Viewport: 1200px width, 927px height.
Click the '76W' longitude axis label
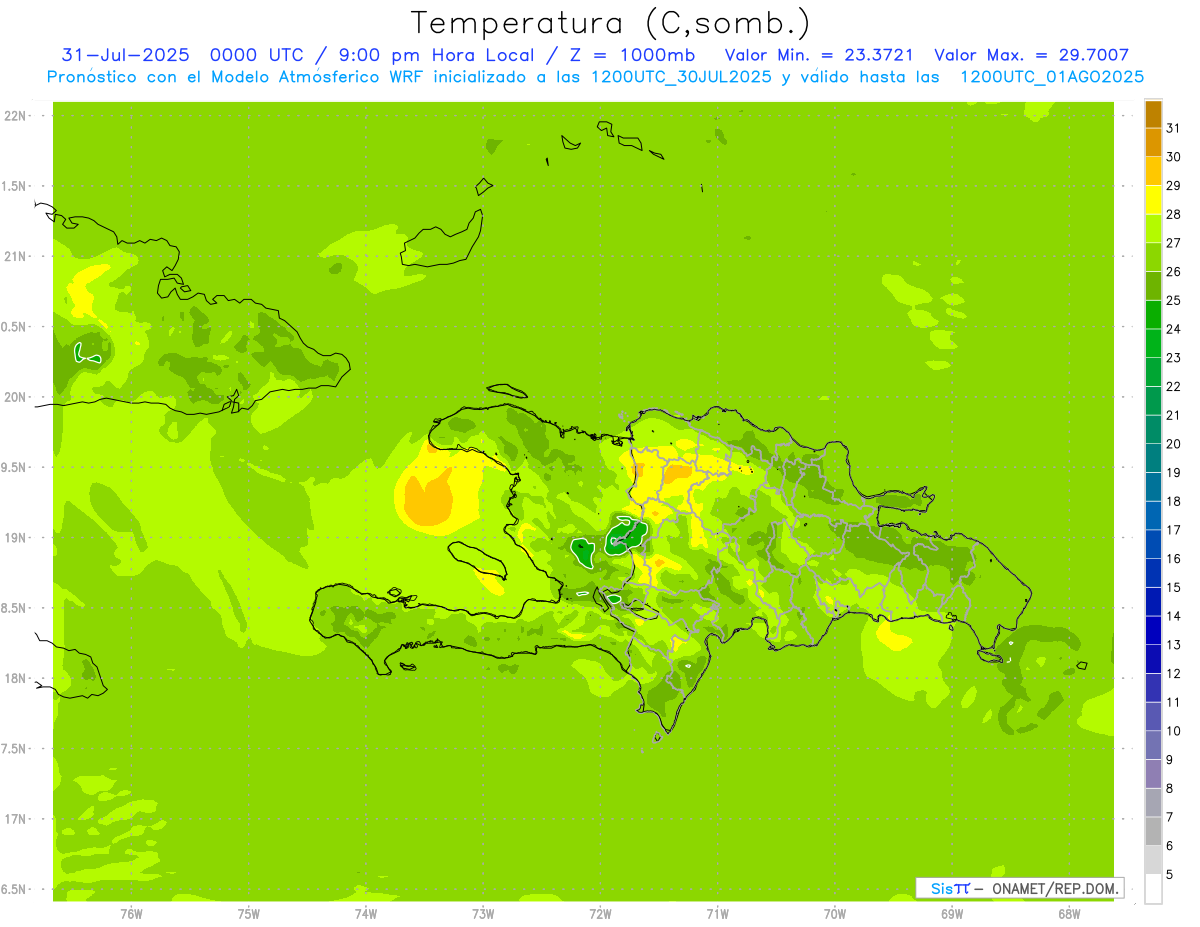pos(131,914)
